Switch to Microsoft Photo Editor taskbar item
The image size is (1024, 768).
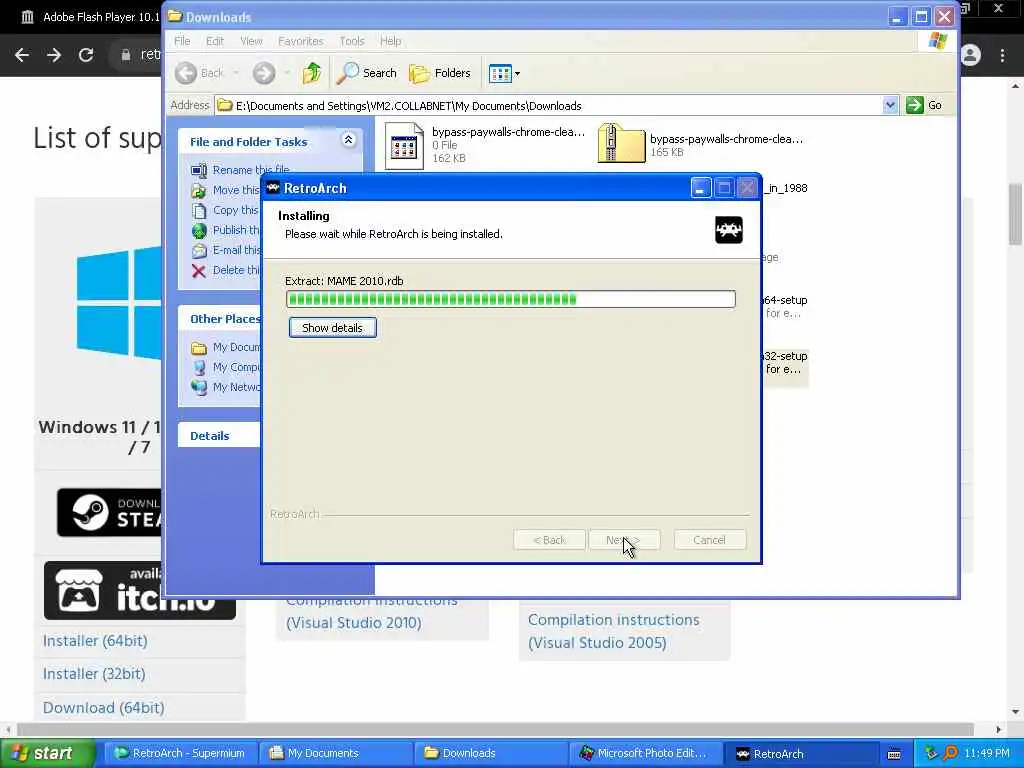coord(646,754)
